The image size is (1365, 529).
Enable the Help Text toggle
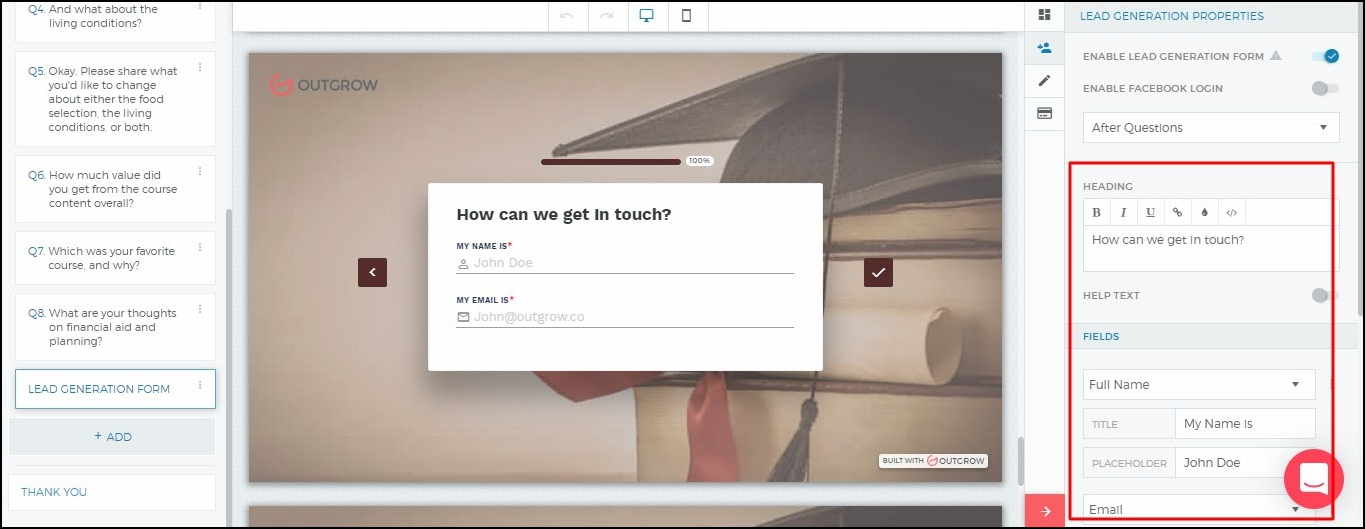point(1324,296)
